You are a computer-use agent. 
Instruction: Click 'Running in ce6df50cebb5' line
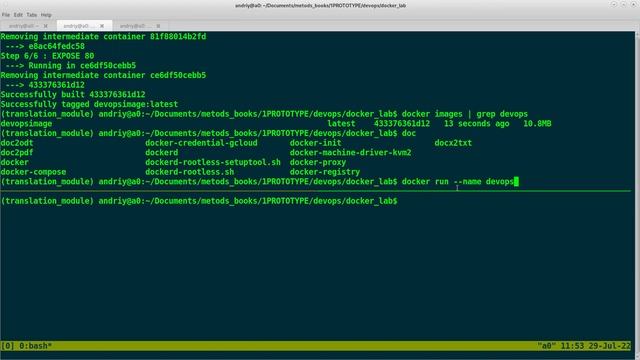pos(82,66)
